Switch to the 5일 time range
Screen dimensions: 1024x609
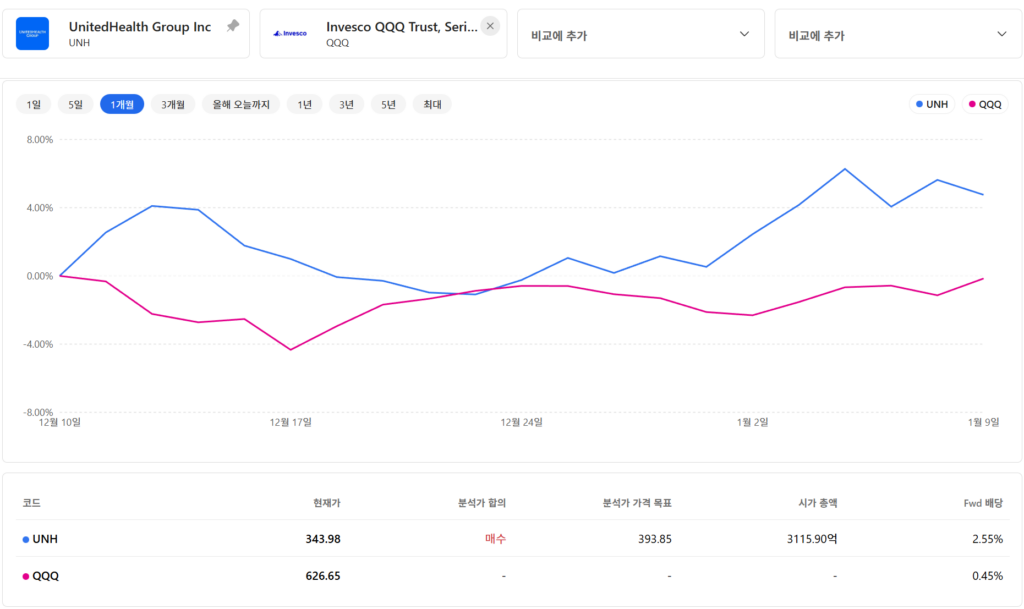click(x=75, y=104)
